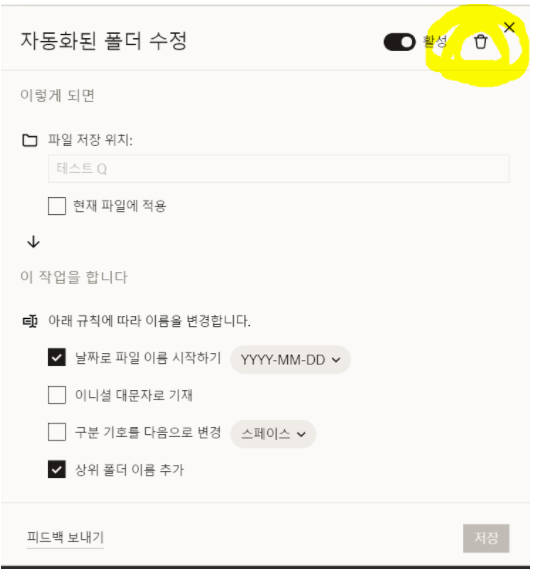Tick the 구분 기호를 다음으로 변경 checkbox
546x576 pixels.
57,432
